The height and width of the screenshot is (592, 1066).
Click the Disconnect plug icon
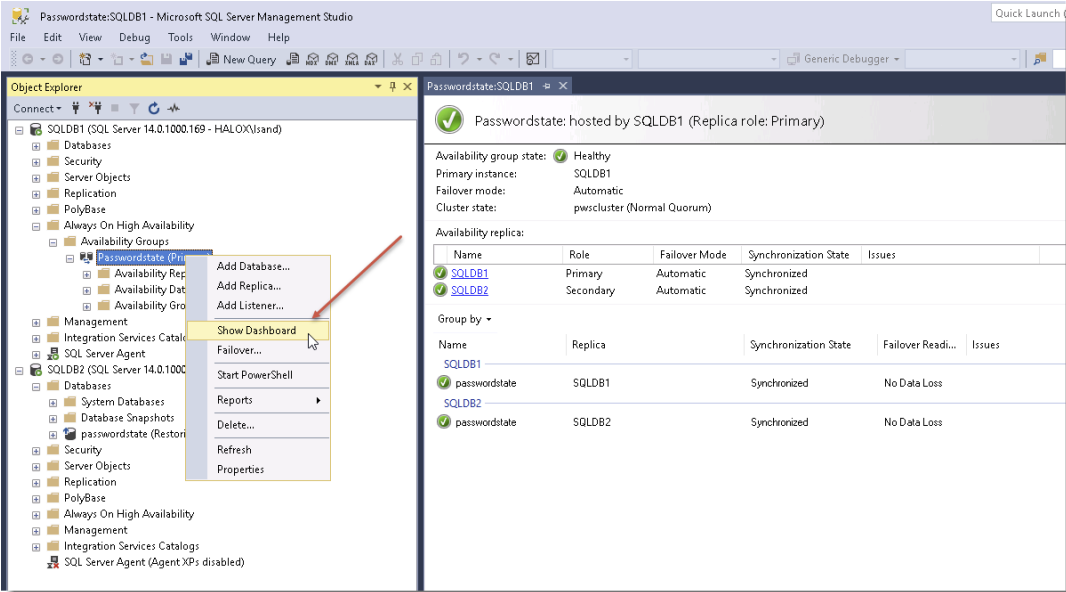[x=95, y=108]
